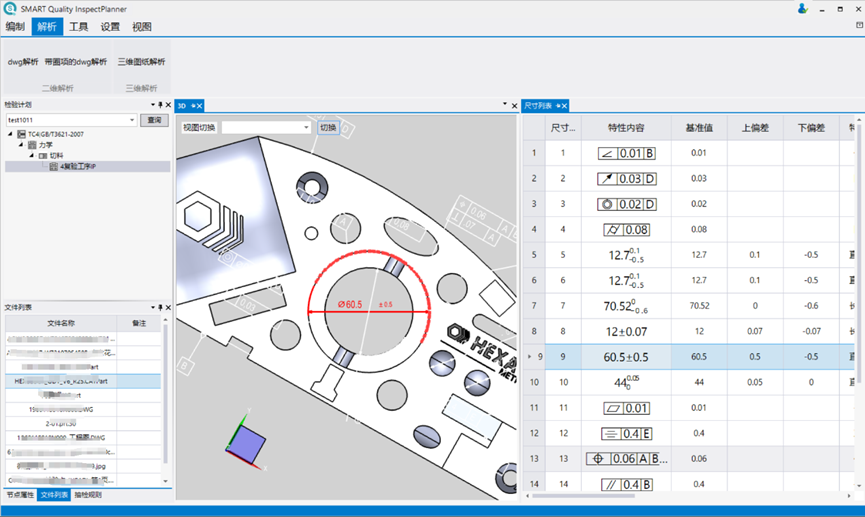Select the 解析 ribbon tab

(x=47, y=26)
